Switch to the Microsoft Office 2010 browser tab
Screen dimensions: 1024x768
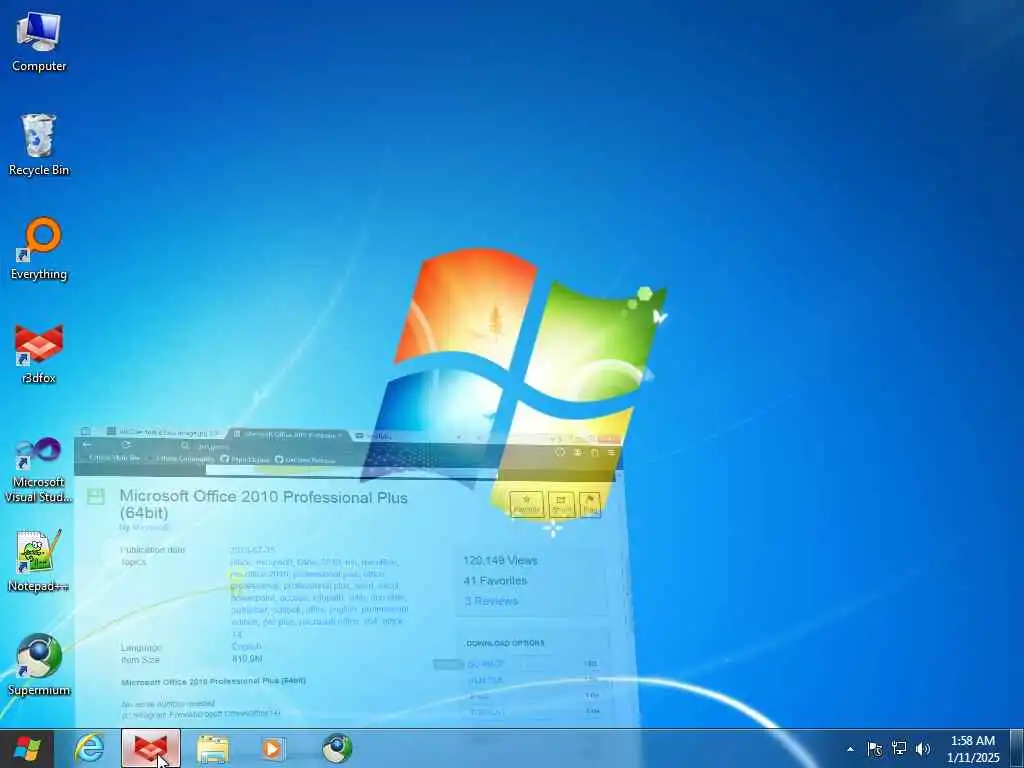coord(288,434)
